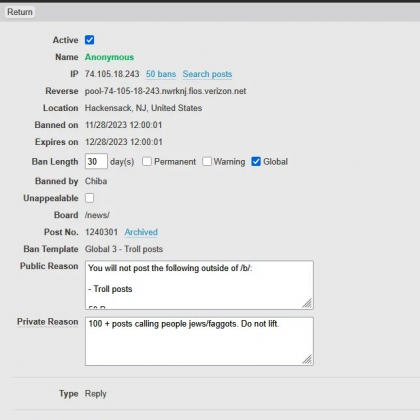The width and height of the screenshot is (420, 420).
Task: Open the Search posts link
Action: (207, 74)
